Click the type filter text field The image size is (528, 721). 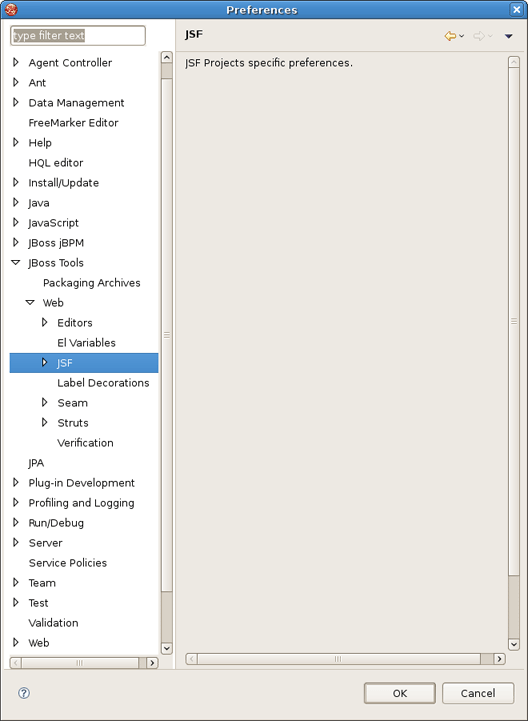(x=78, y=35)
